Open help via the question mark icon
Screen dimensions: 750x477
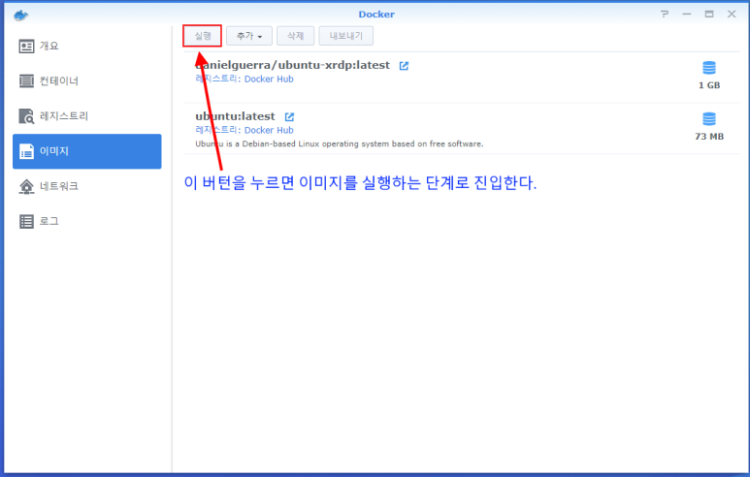(x=664, y=14)
